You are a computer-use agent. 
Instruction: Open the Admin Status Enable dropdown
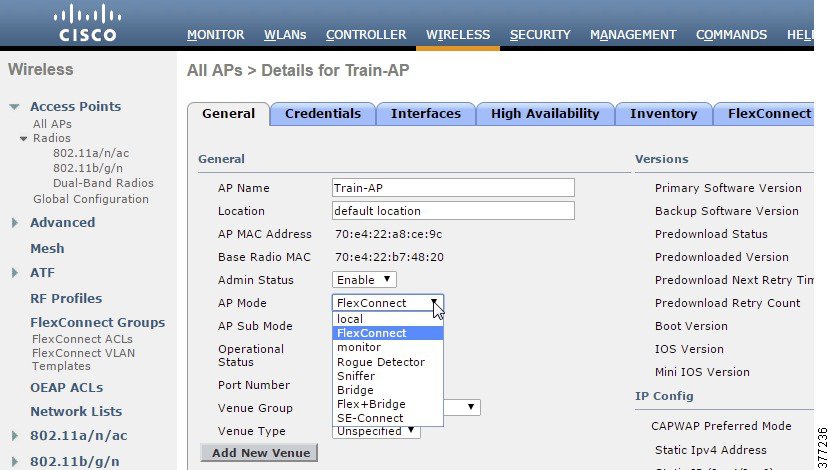pos(364,280)
